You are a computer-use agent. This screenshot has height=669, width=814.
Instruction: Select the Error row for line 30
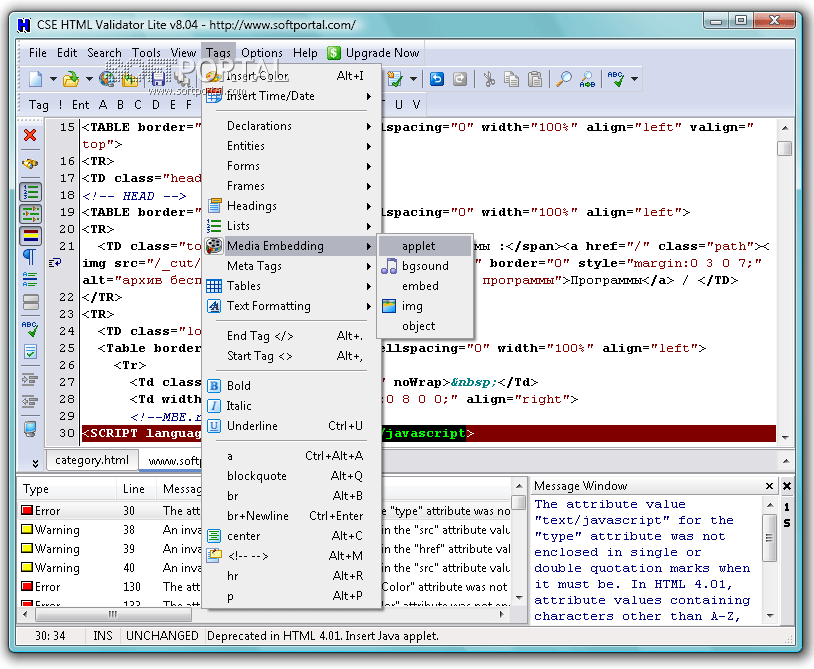point(265,511)
